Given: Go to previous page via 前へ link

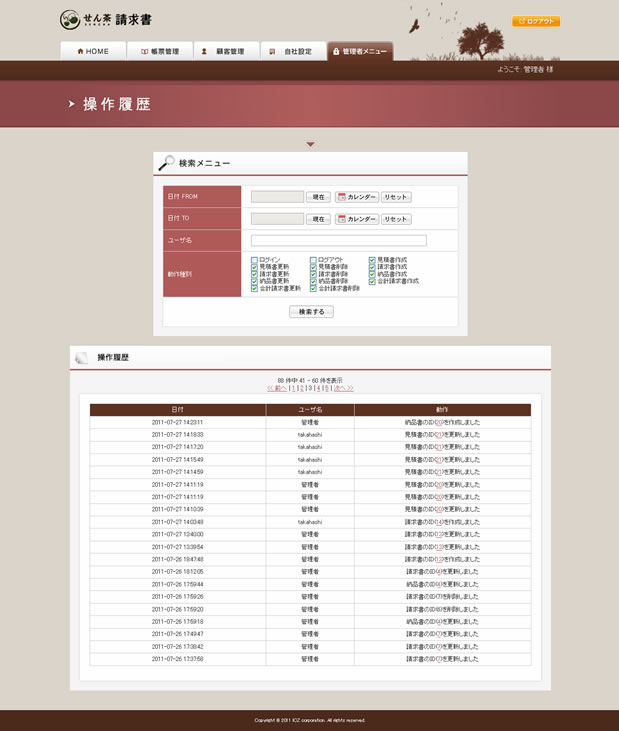Looking at the screenshot, I should [277, 388].
